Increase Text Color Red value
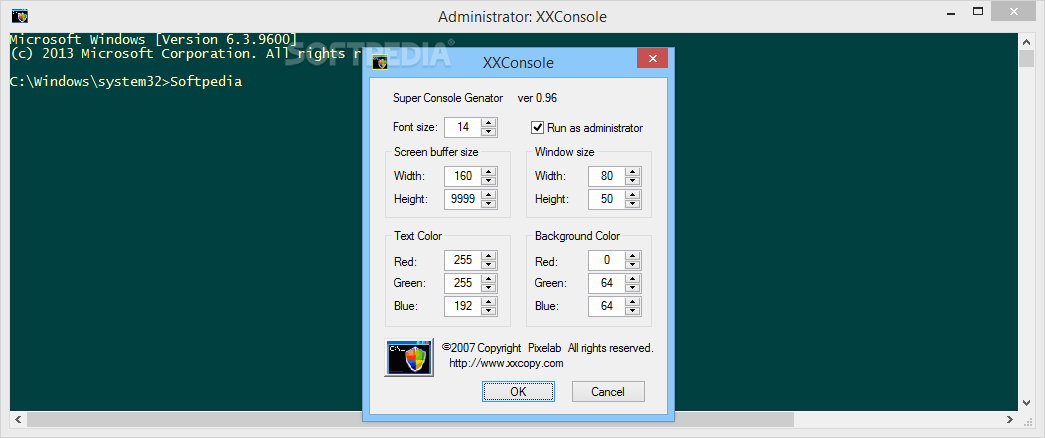1045x438 pixels. [x=490, y=256]
